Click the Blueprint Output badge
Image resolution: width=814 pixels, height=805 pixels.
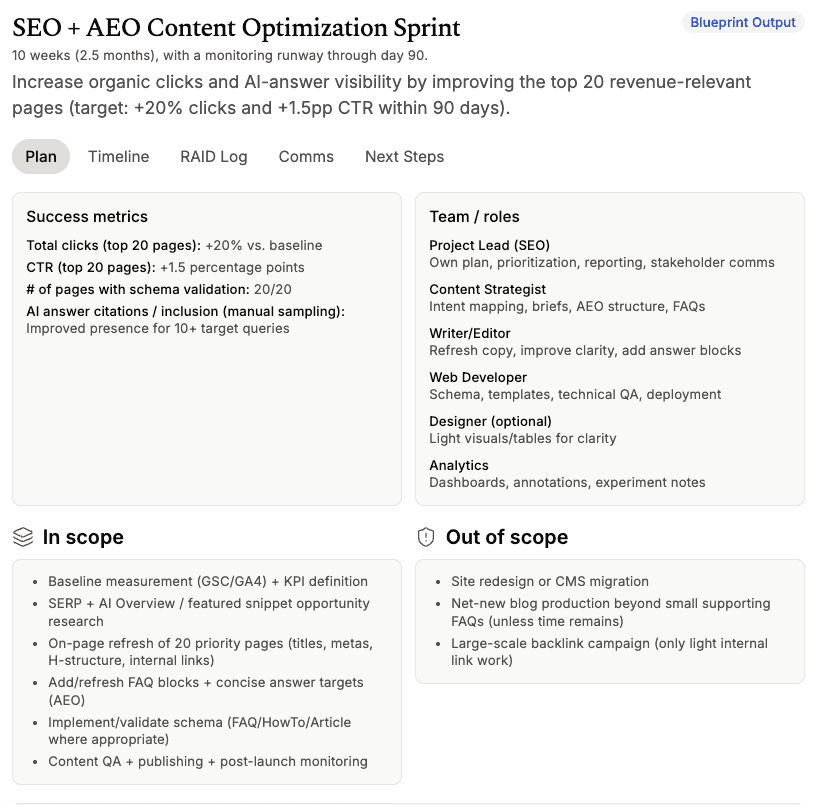click(742, 22)
